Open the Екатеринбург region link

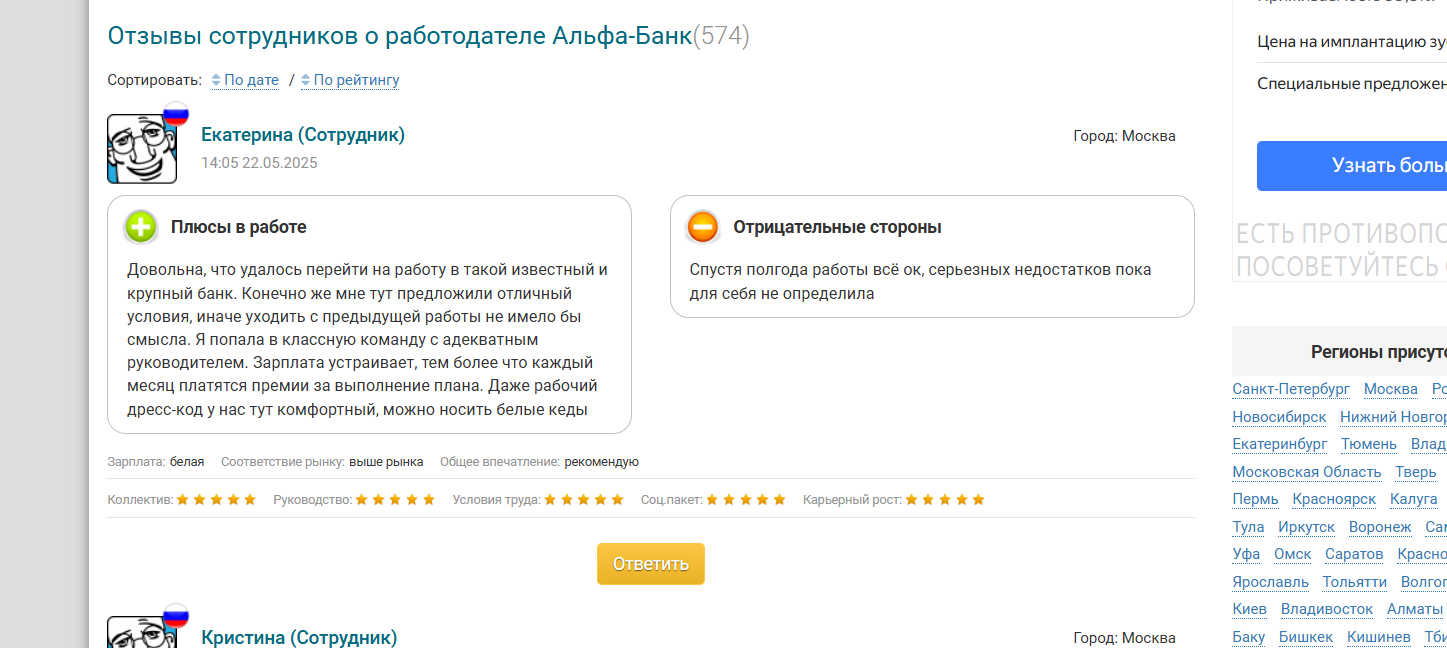tap(1280, 444)
